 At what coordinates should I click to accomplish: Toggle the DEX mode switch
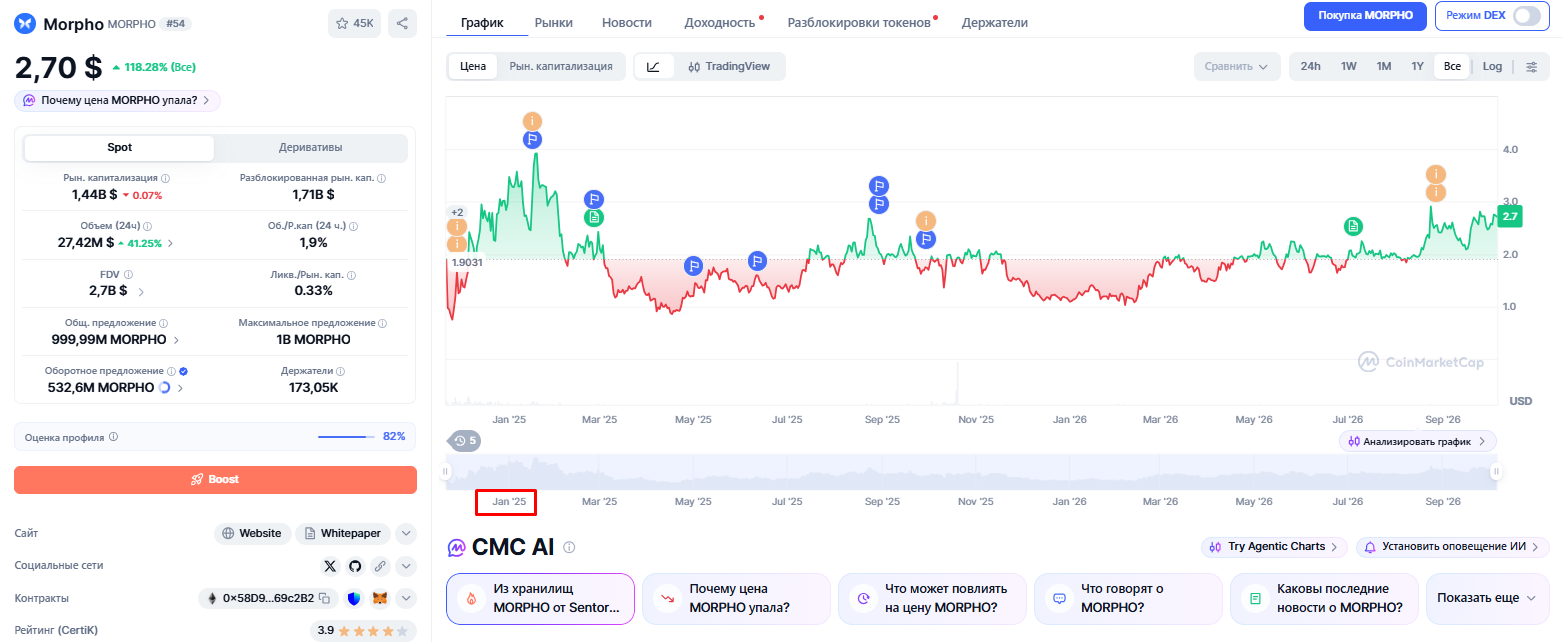(1526, 16)
